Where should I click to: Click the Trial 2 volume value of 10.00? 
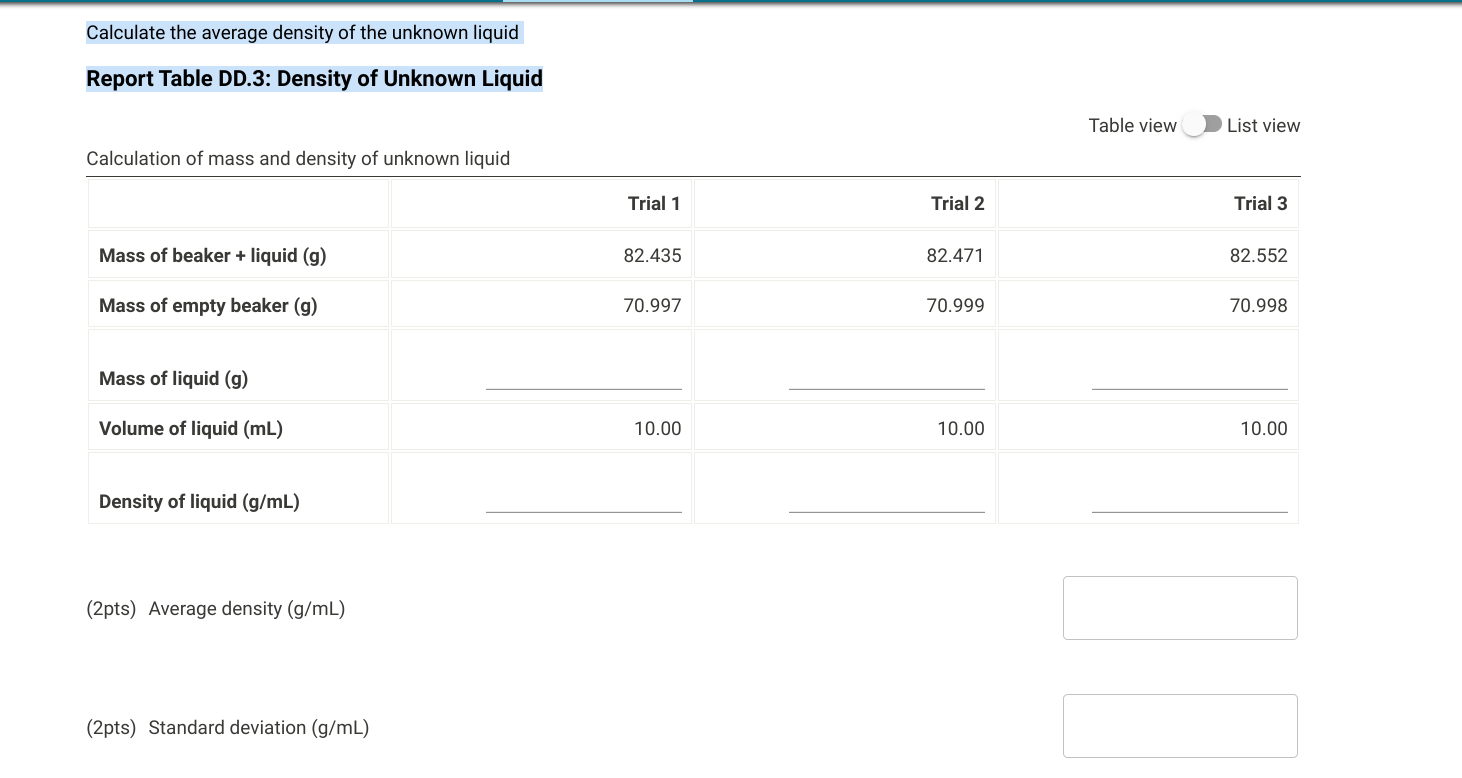(961, 428)
